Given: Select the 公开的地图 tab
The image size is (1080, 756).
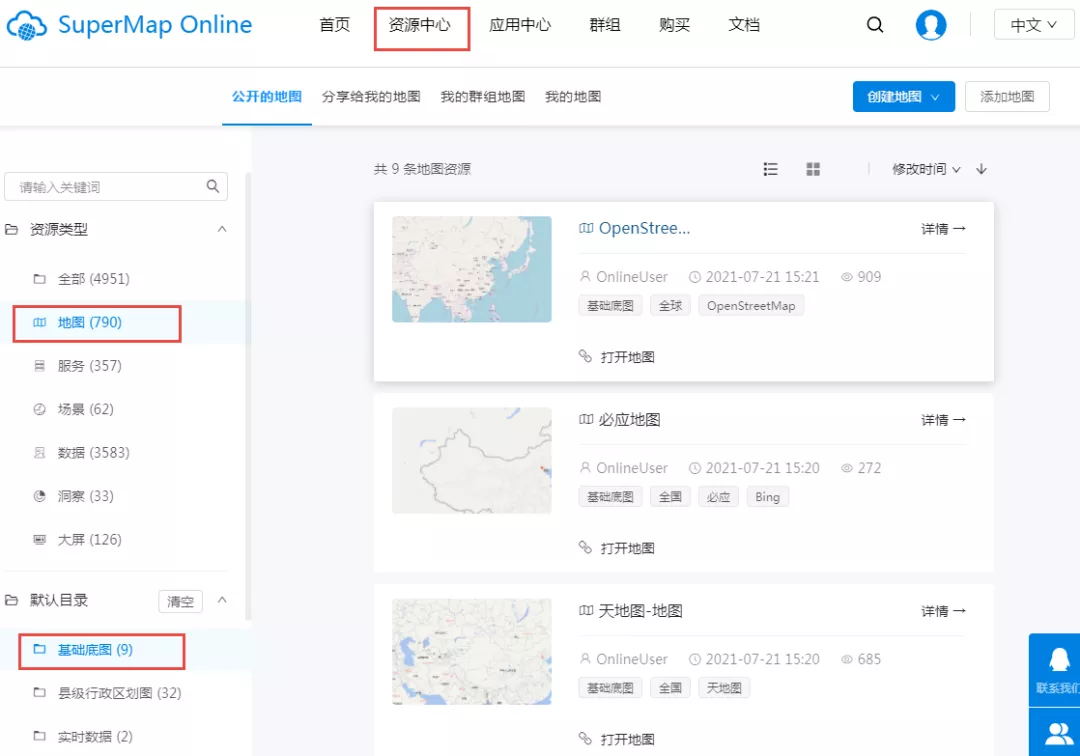Looking at the screenshot, I should tap(267, 96).
